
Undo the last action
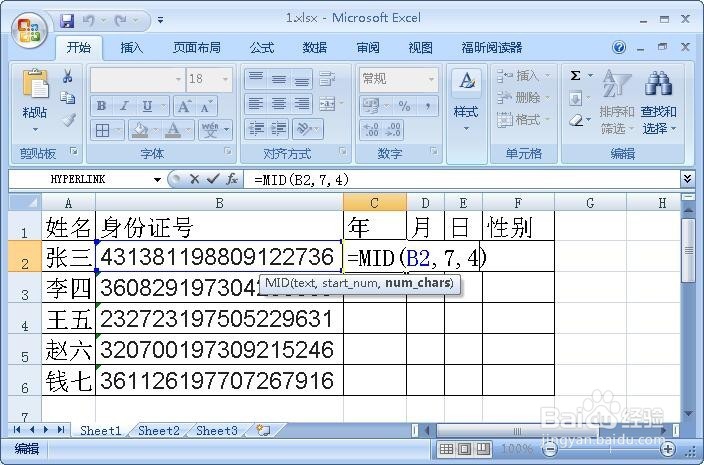click(x=88, y=21)
